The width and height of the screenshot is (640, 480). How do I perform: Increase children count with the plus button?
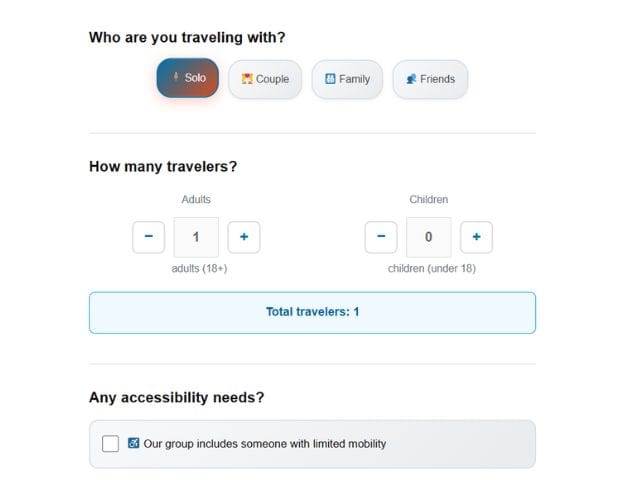(476, 237)
